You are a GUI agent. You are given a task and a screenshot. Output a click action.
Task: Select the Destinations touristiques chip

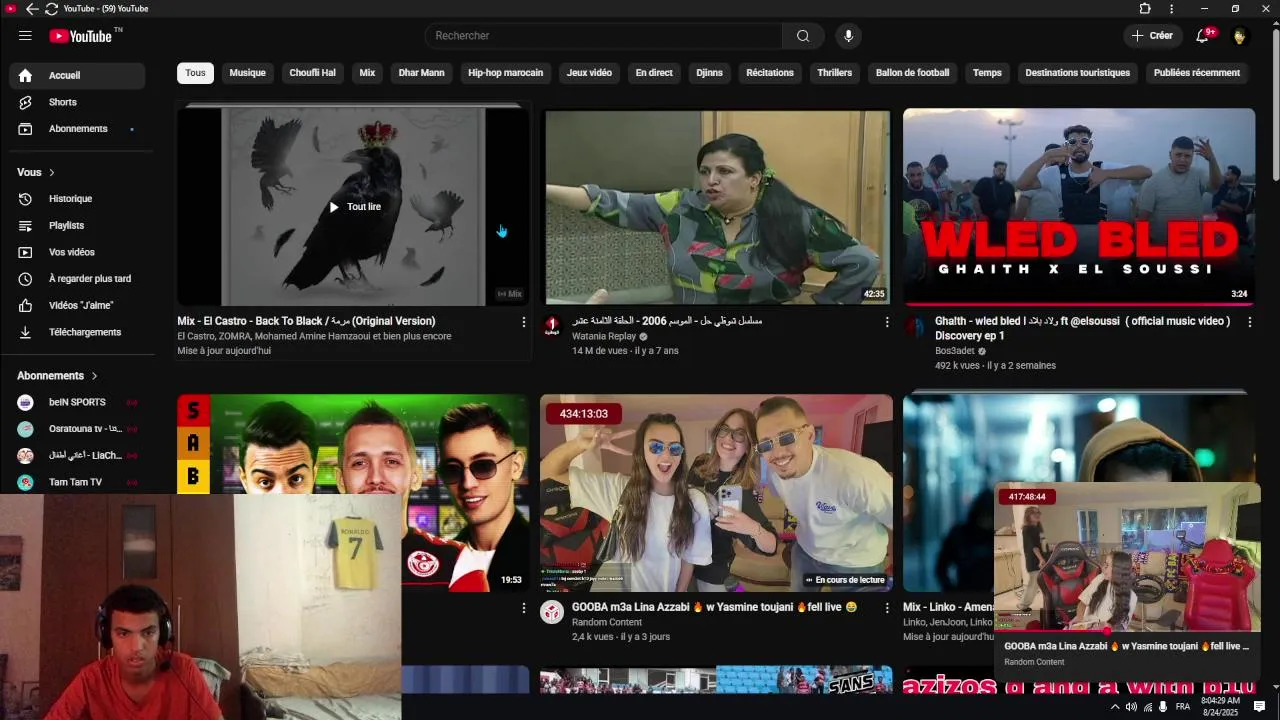coord(1077,73)
